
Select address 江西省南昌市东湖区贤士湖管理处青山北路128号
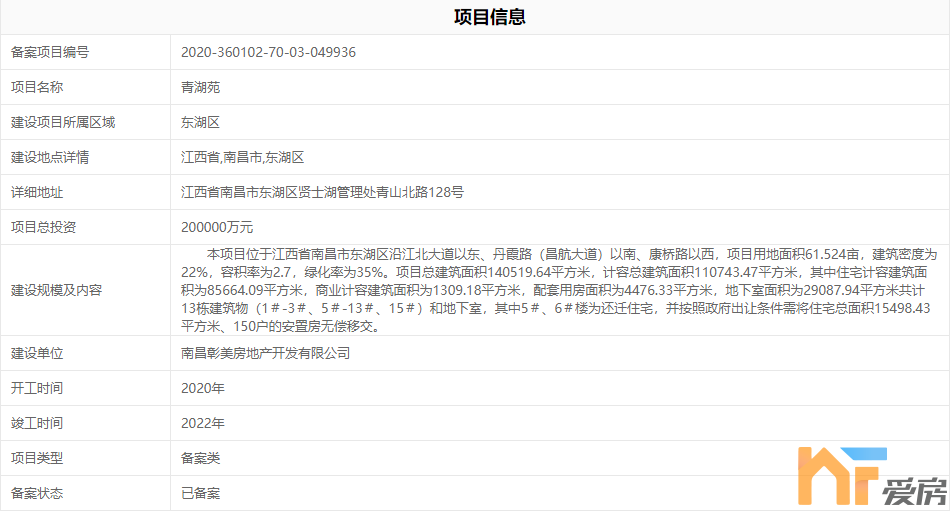pyautogui.click(x=322, y=192)
